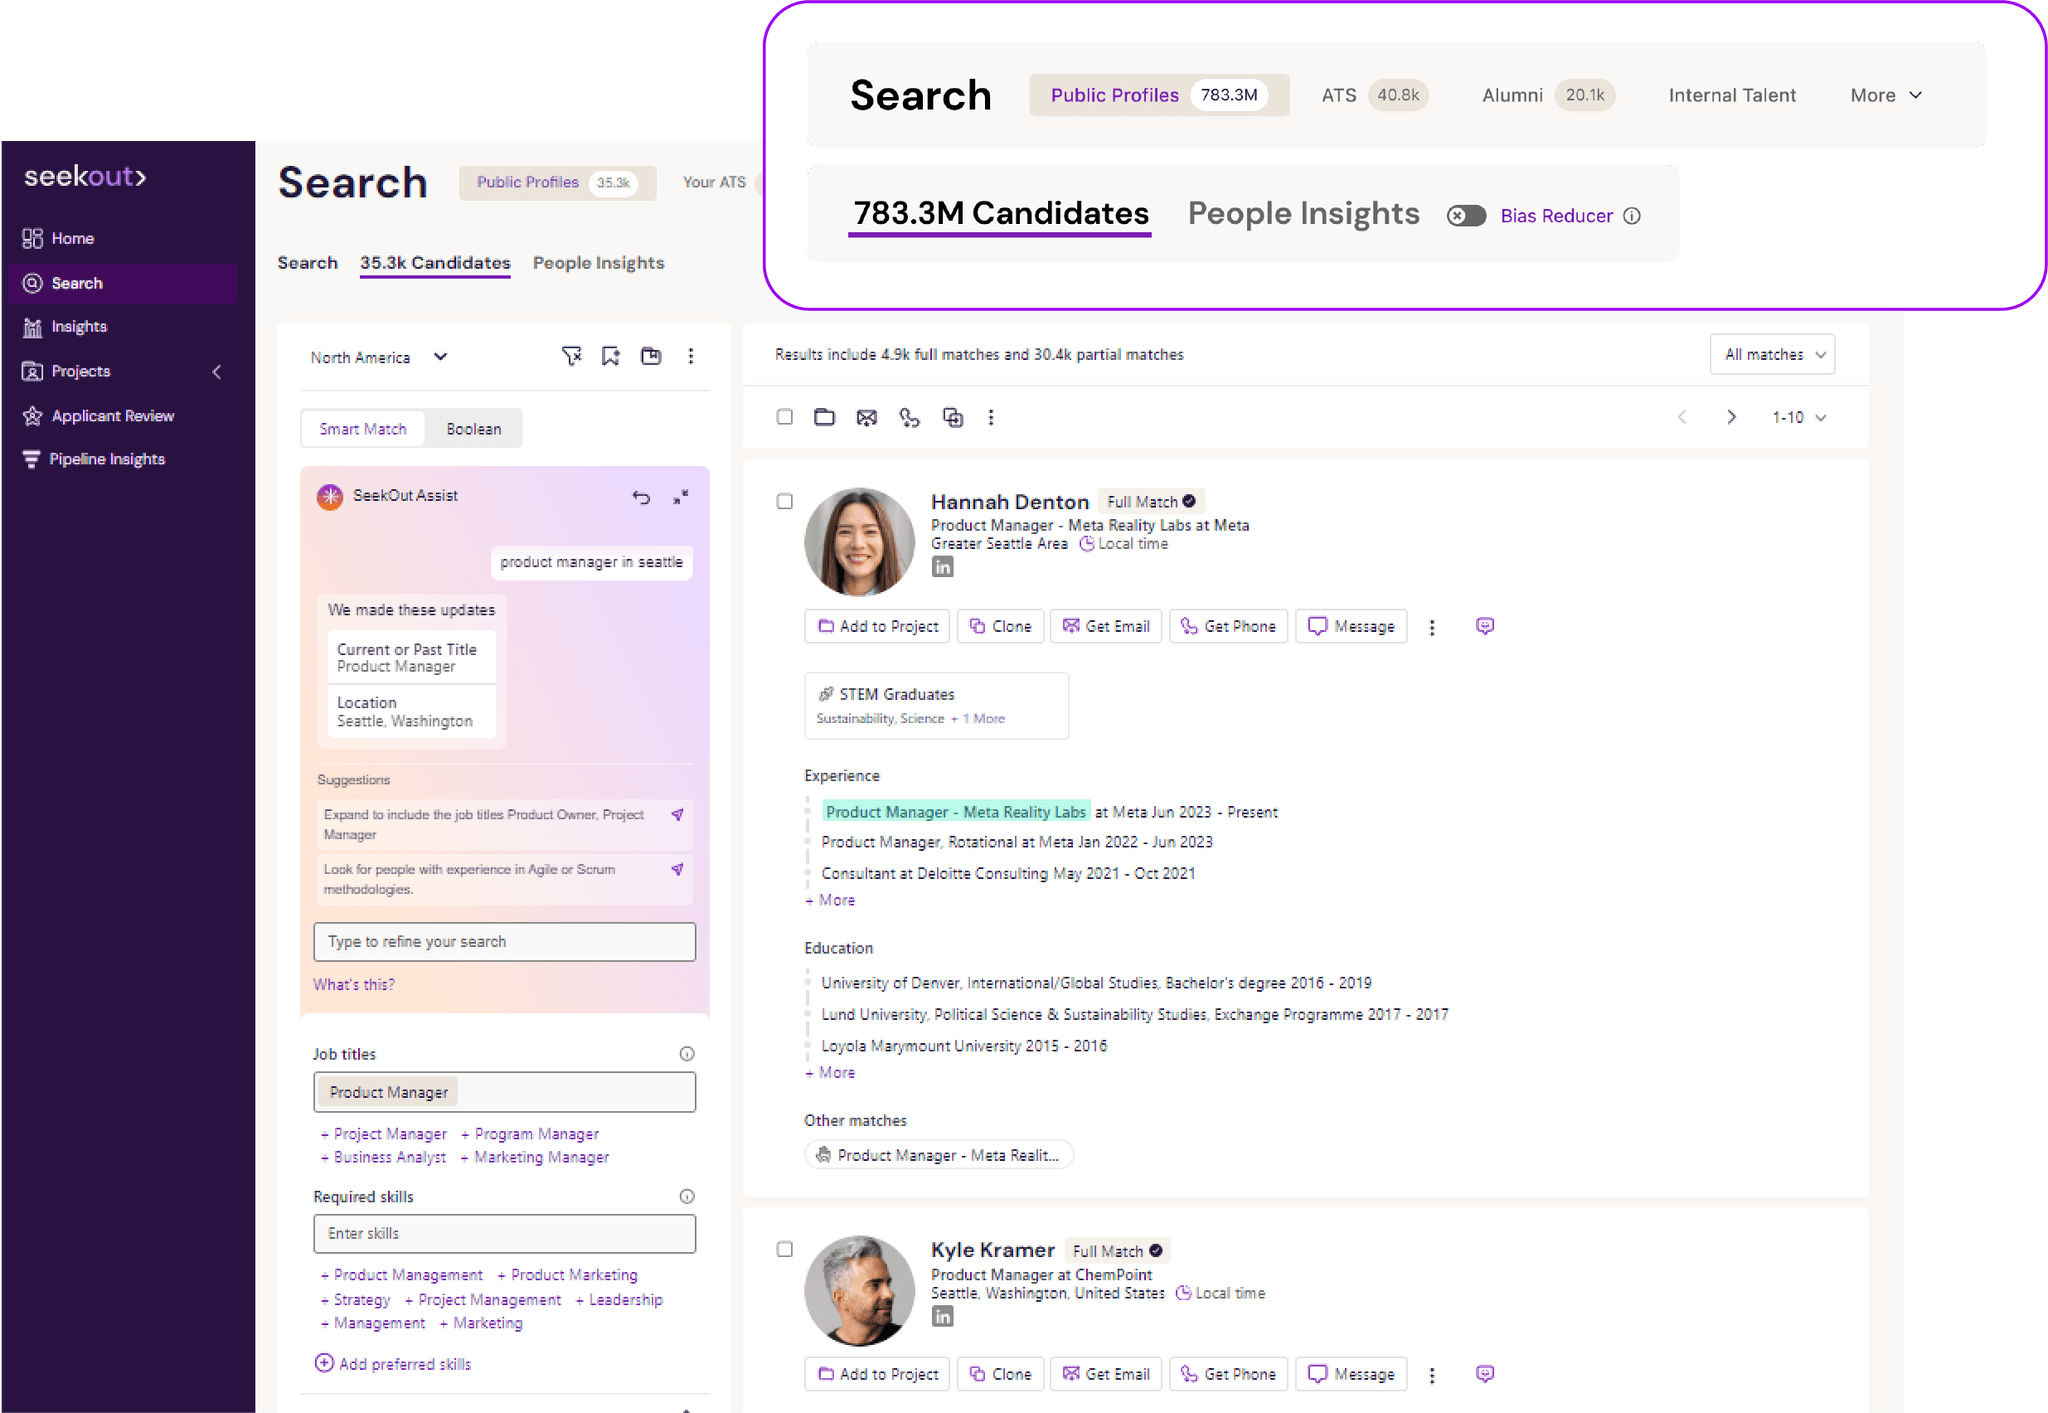This screenshot has height=1413, width=2048.
Task: Switch to the Boolean tab
Action: [x=473, y=429]
